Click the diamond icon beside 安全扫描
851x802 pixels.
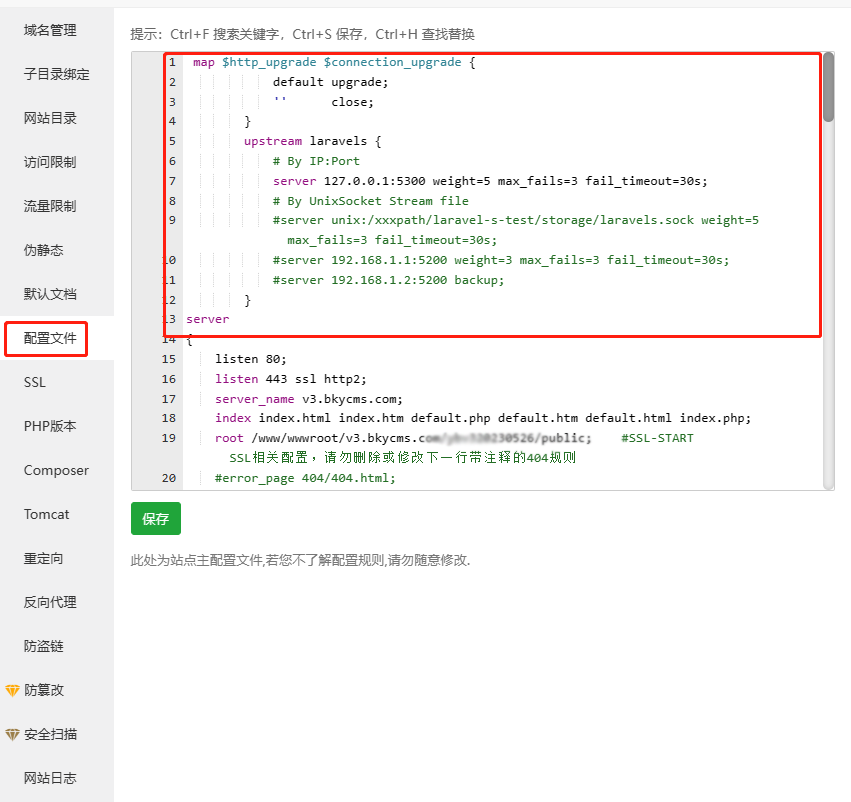pos(12,735)
